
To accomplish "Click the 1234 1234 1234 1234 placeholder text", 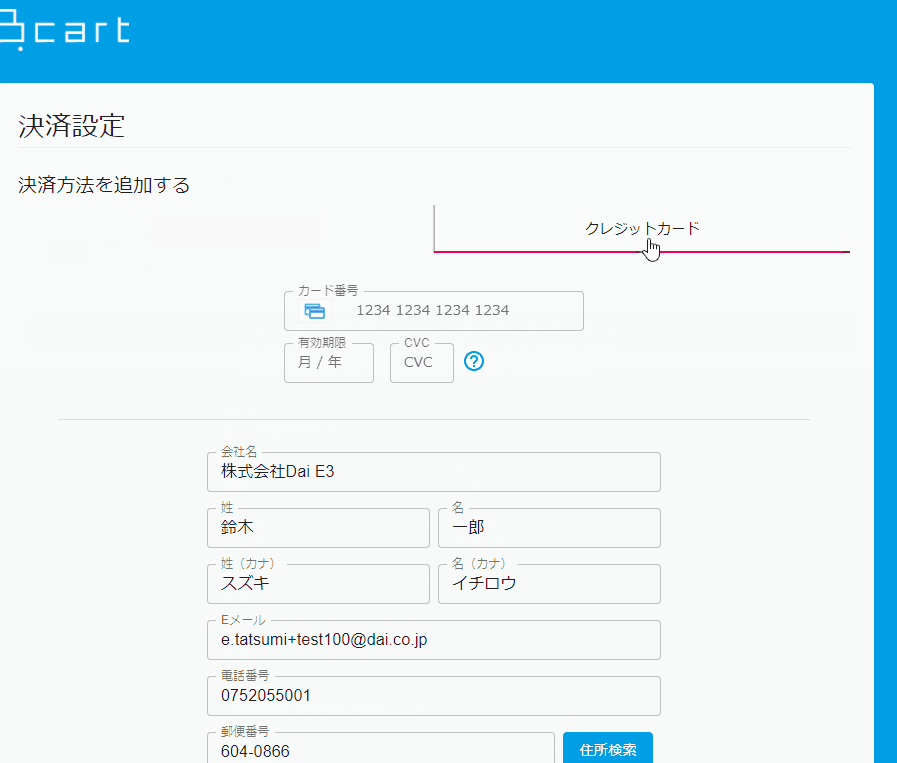I will click(x=432, y=311).
